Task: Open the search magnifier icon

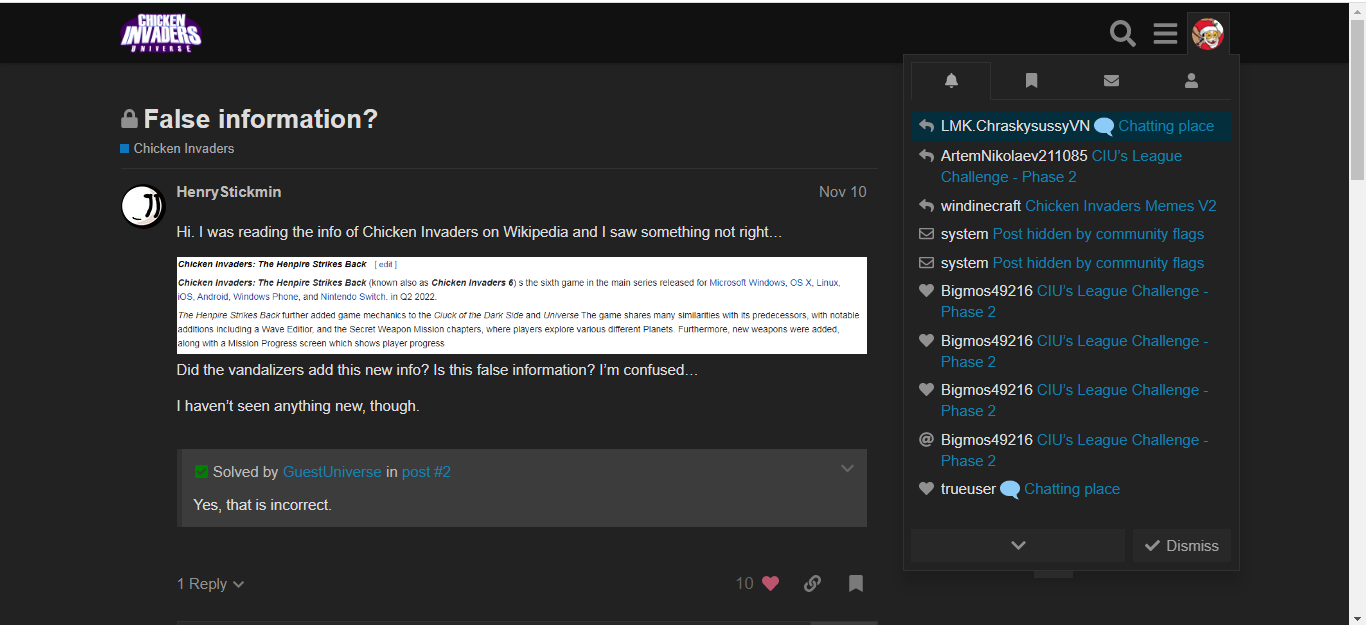Action: click(1123, 34)
